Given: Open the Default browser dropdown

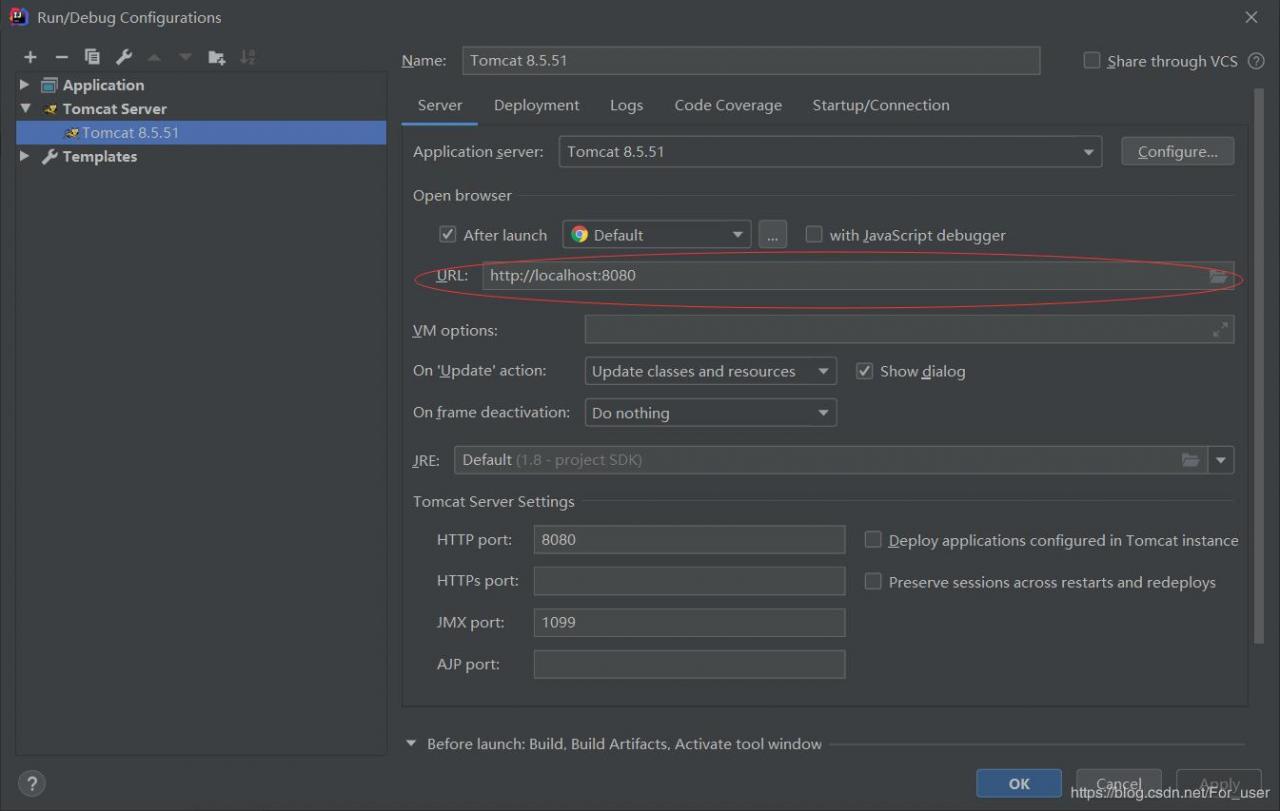Looking at the screenshot, I should 657,235.
